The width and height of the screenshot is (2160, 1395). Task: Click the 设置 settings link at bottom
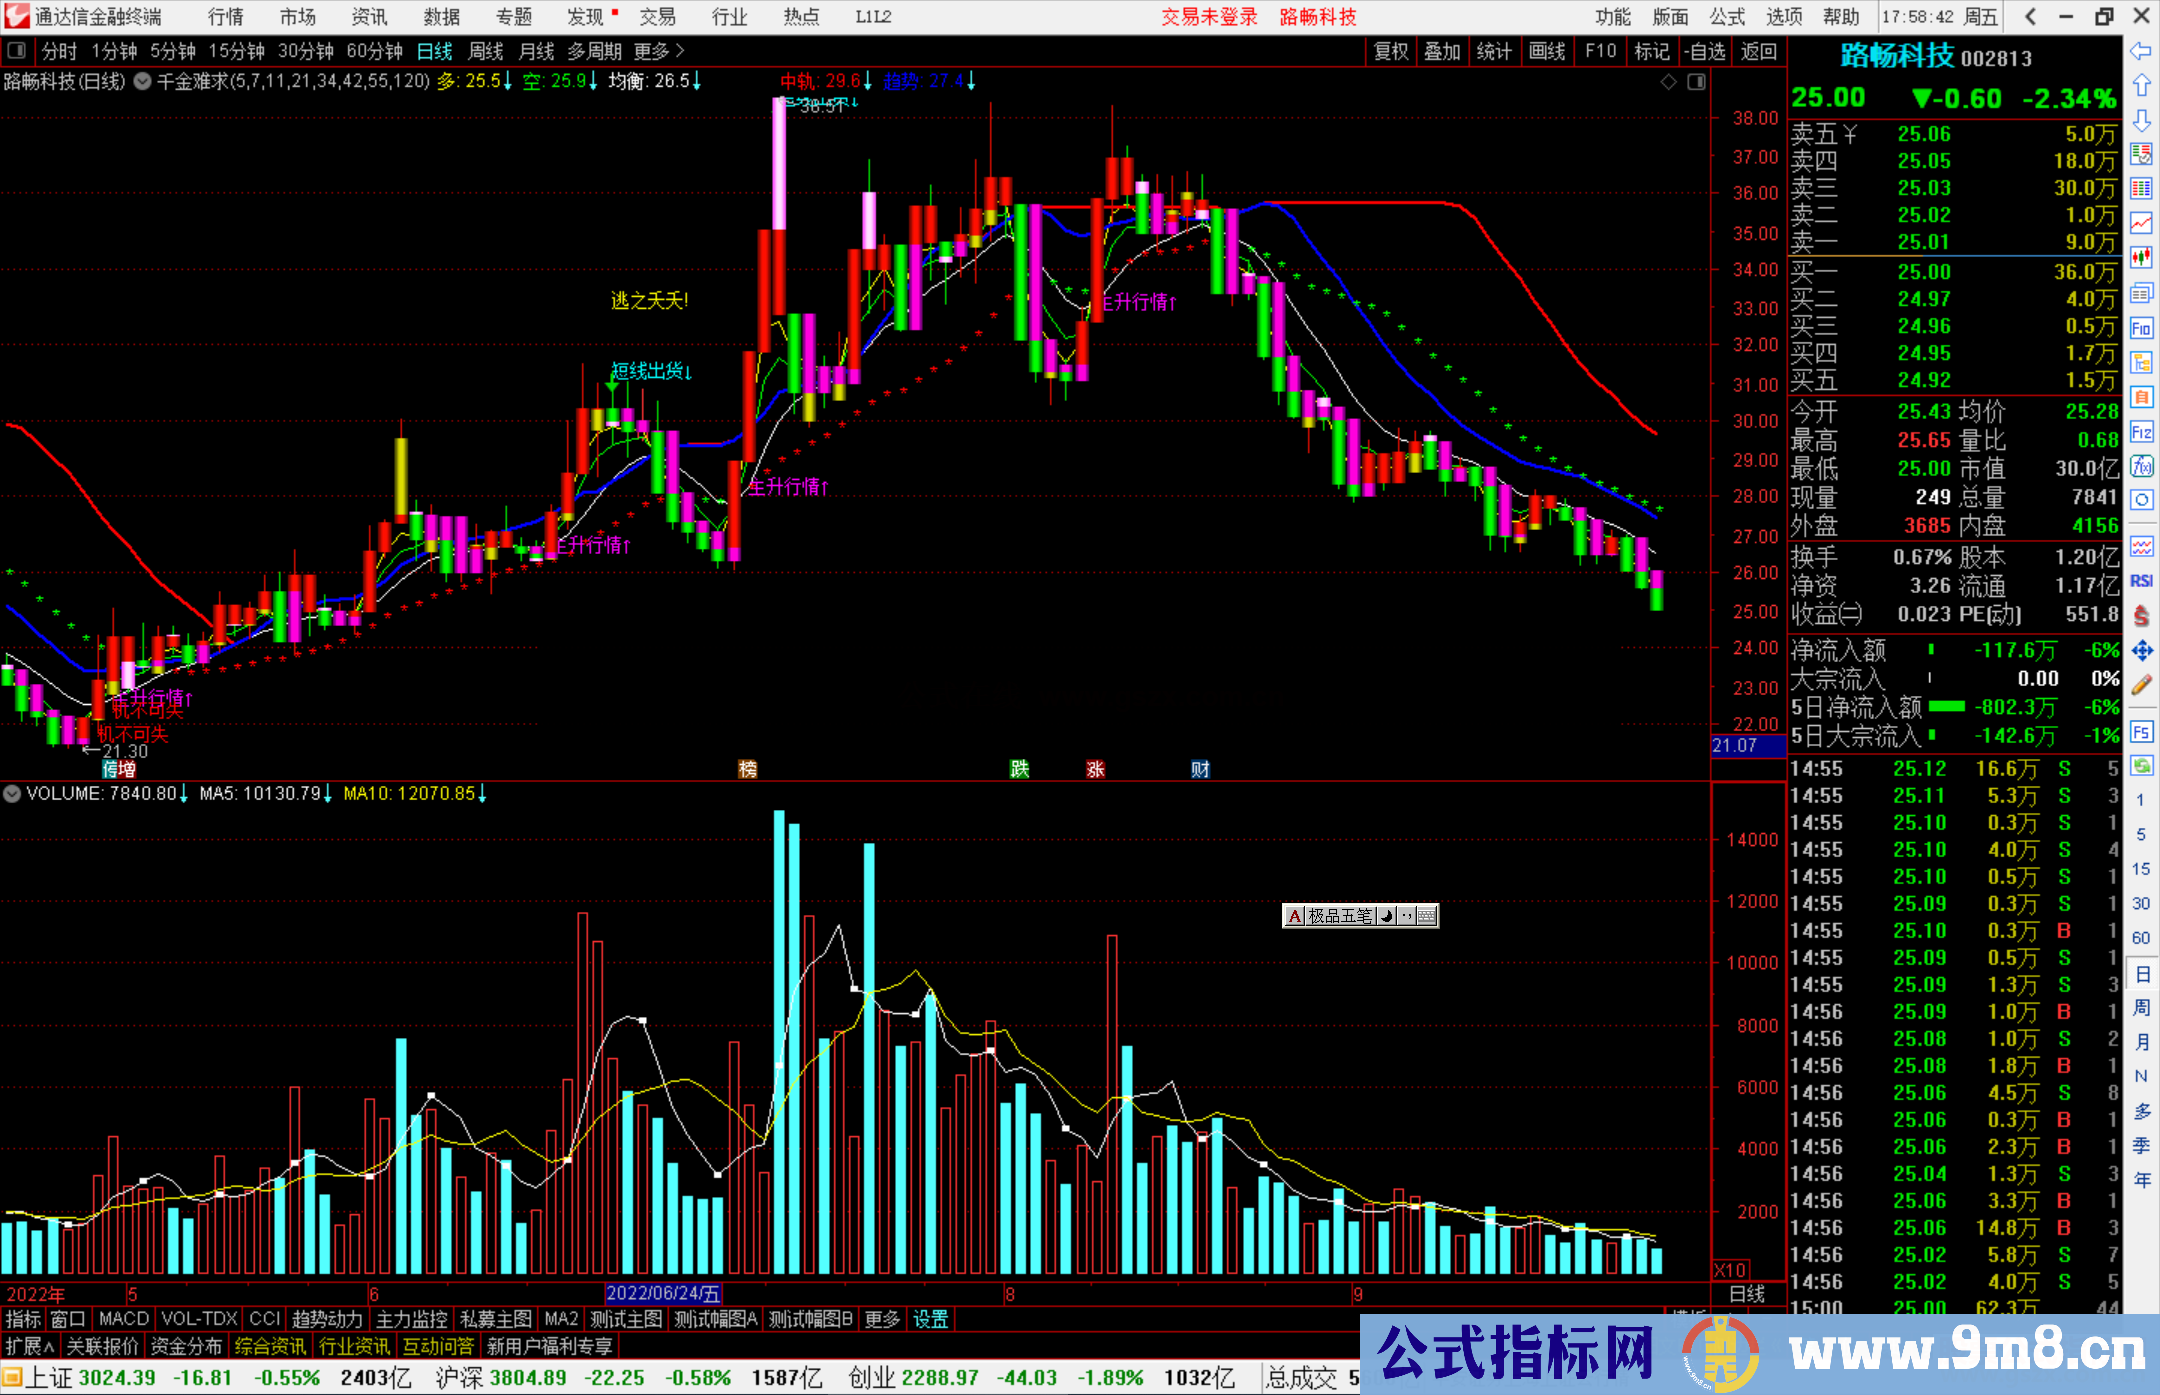(930, 1319)
